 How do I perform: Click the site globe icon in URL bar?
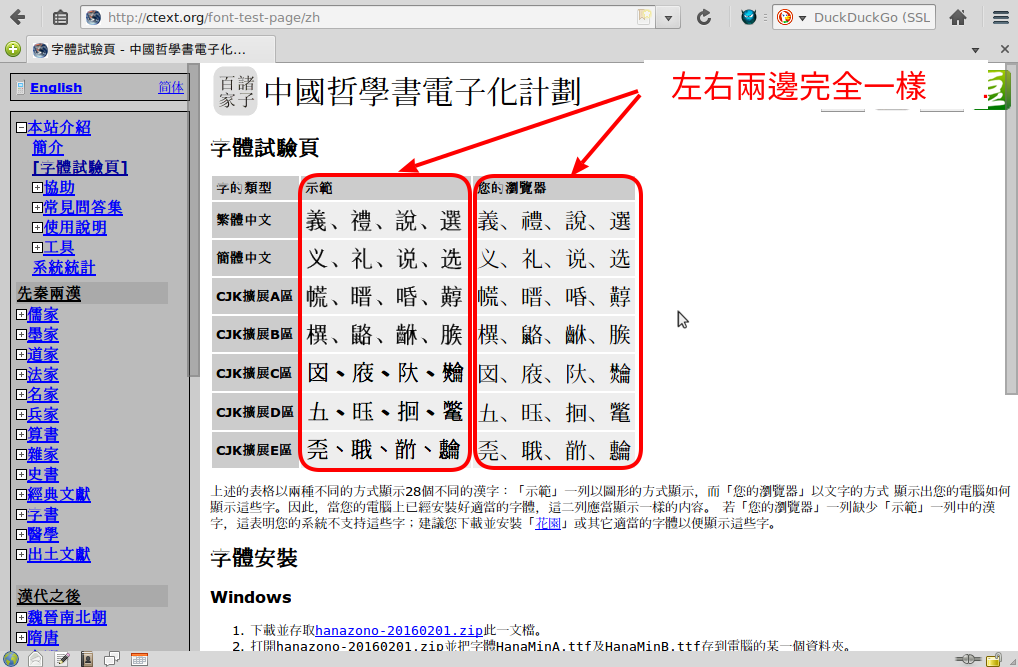point(93,18)
